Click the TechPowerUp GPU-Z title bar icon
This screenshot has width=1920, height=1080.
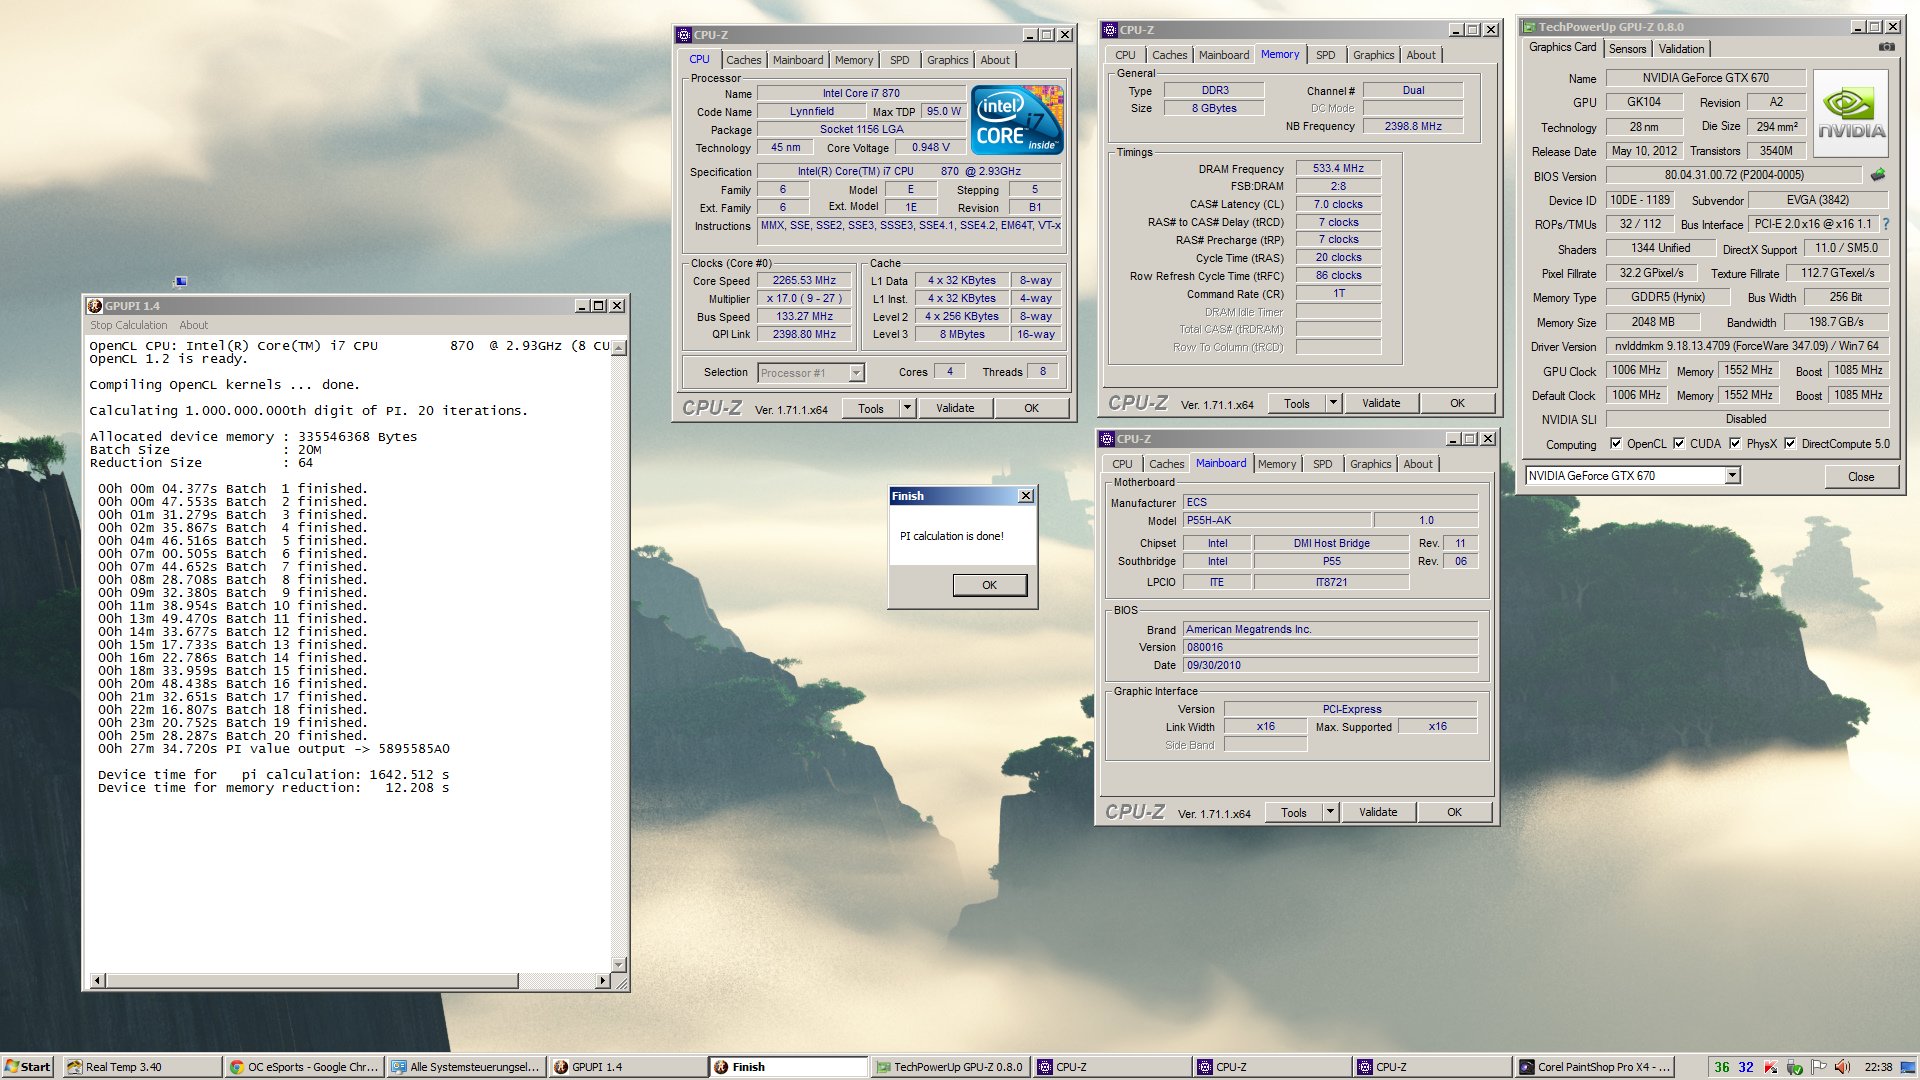(x=1529, y=27)
